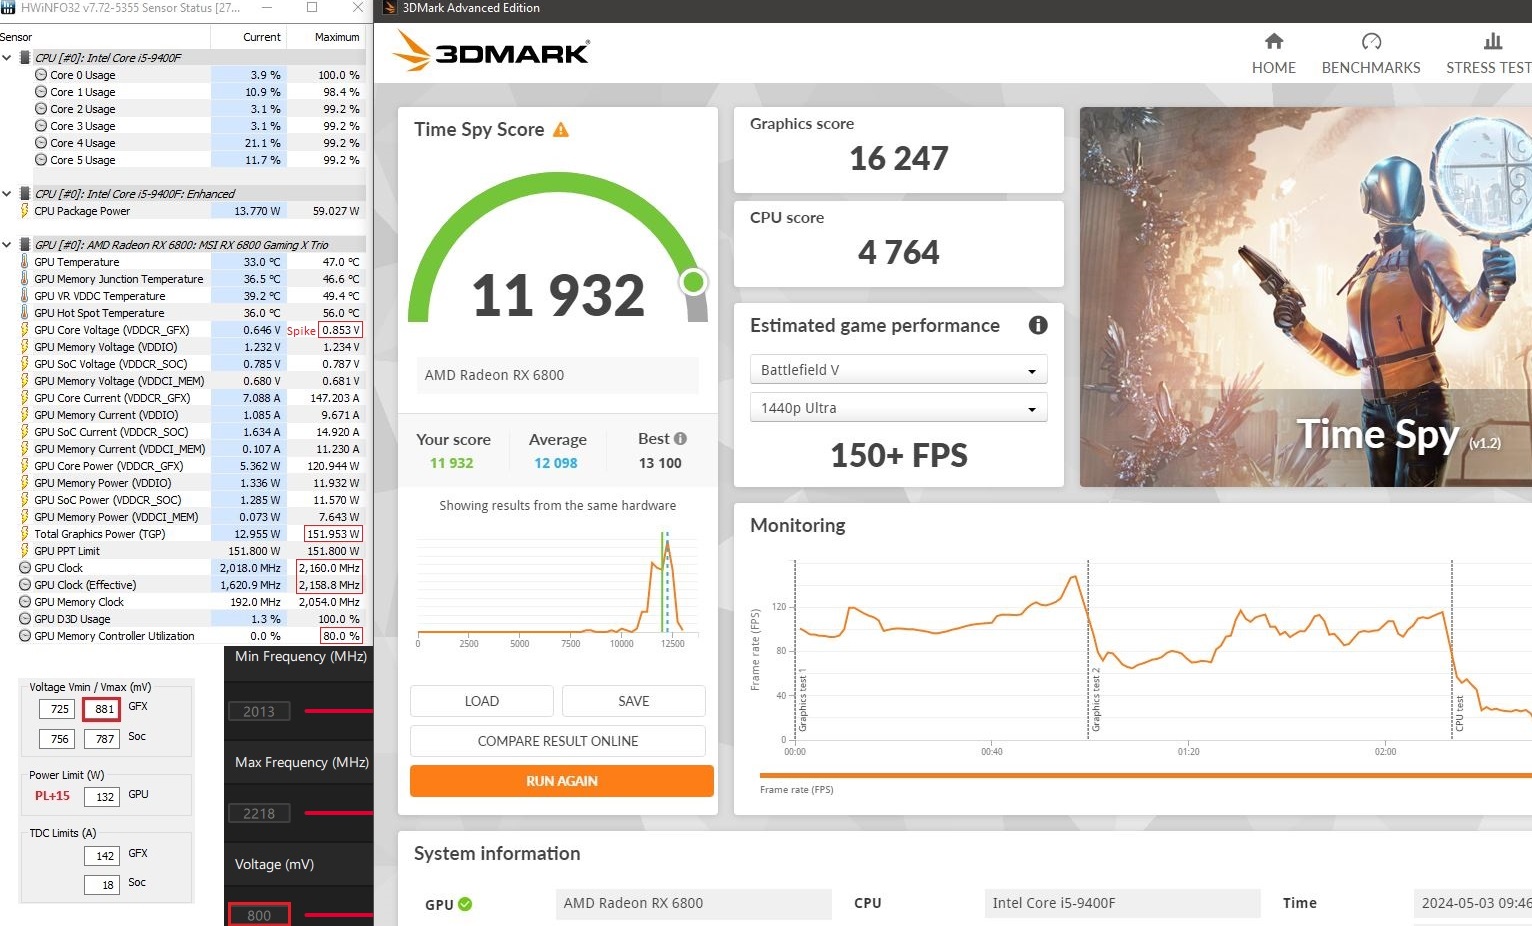Select the GPU Memory Clock row
1532x926 pixels.
(183, 602)
